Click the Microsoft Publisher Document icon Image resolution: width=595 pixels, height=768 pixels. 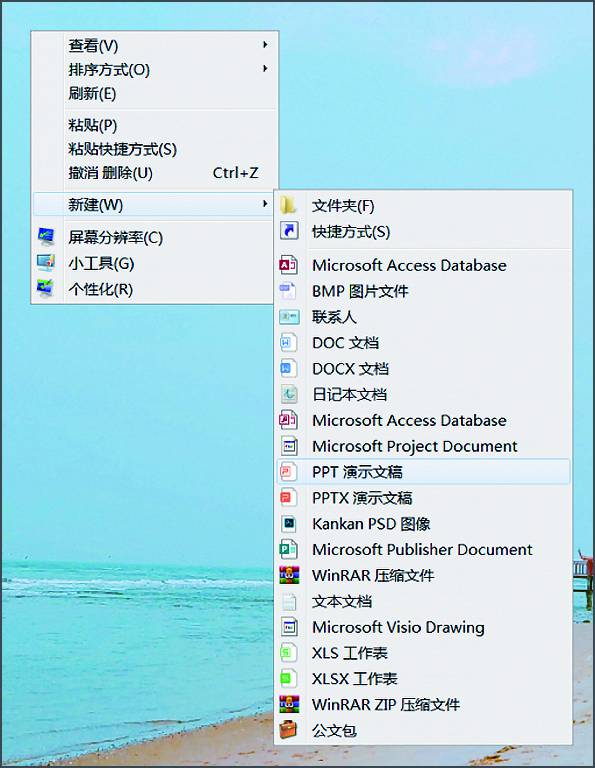pos(288,549)
